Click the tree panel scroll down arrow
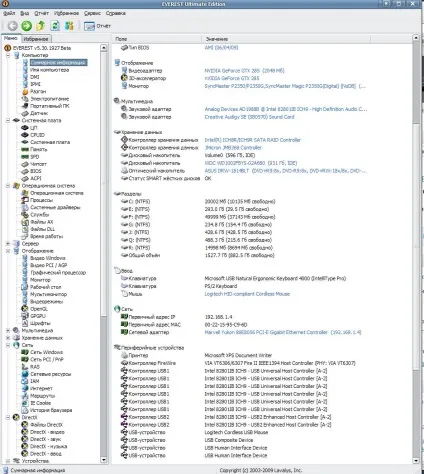Image resolution: width=424 pixels, height=474 pixels. 104,460
